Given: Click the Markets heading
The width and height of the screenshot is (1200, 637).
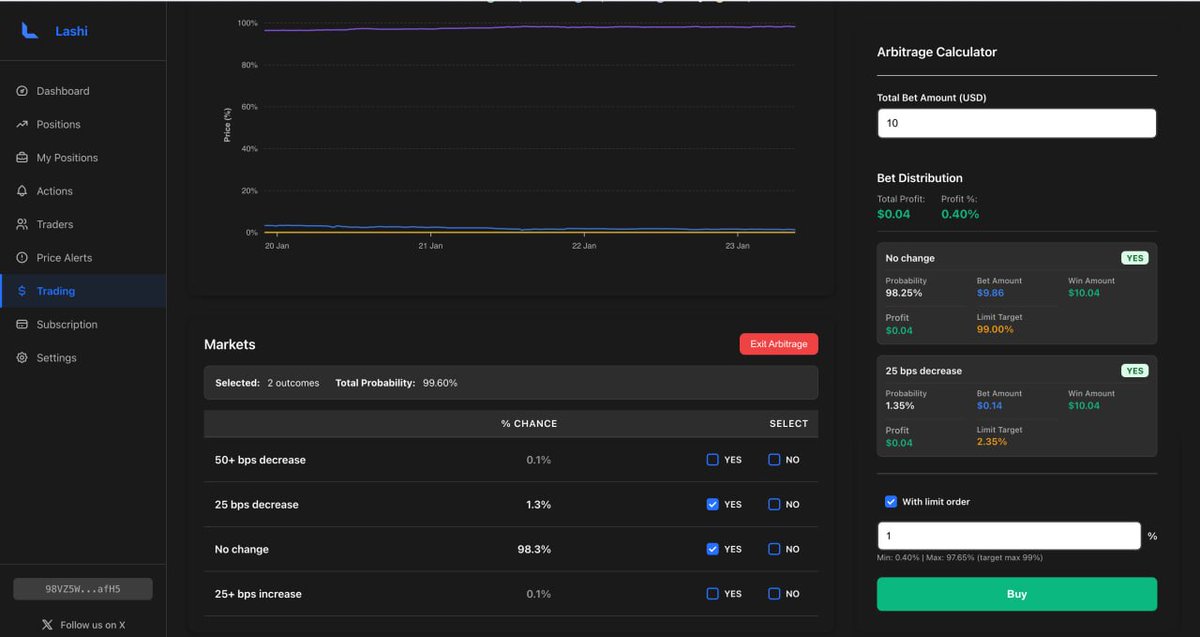Looking at the screenshot, I should pos(230,344).
